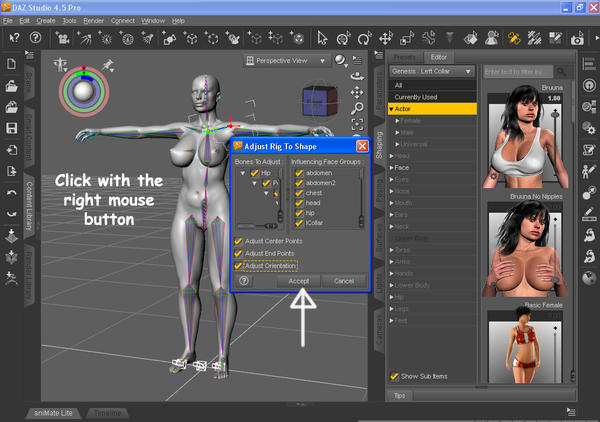Uncheck Adjust End Points
This screenshot has width=600, height=422.
point(238,254)
